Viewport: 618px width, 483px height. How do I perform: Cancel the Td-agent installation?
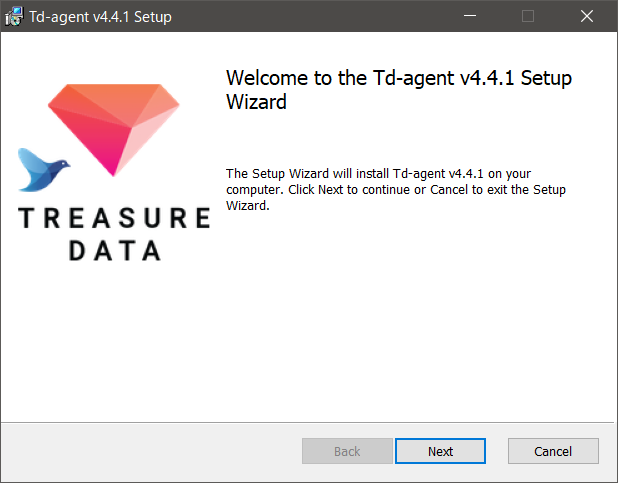coord(553,451)
